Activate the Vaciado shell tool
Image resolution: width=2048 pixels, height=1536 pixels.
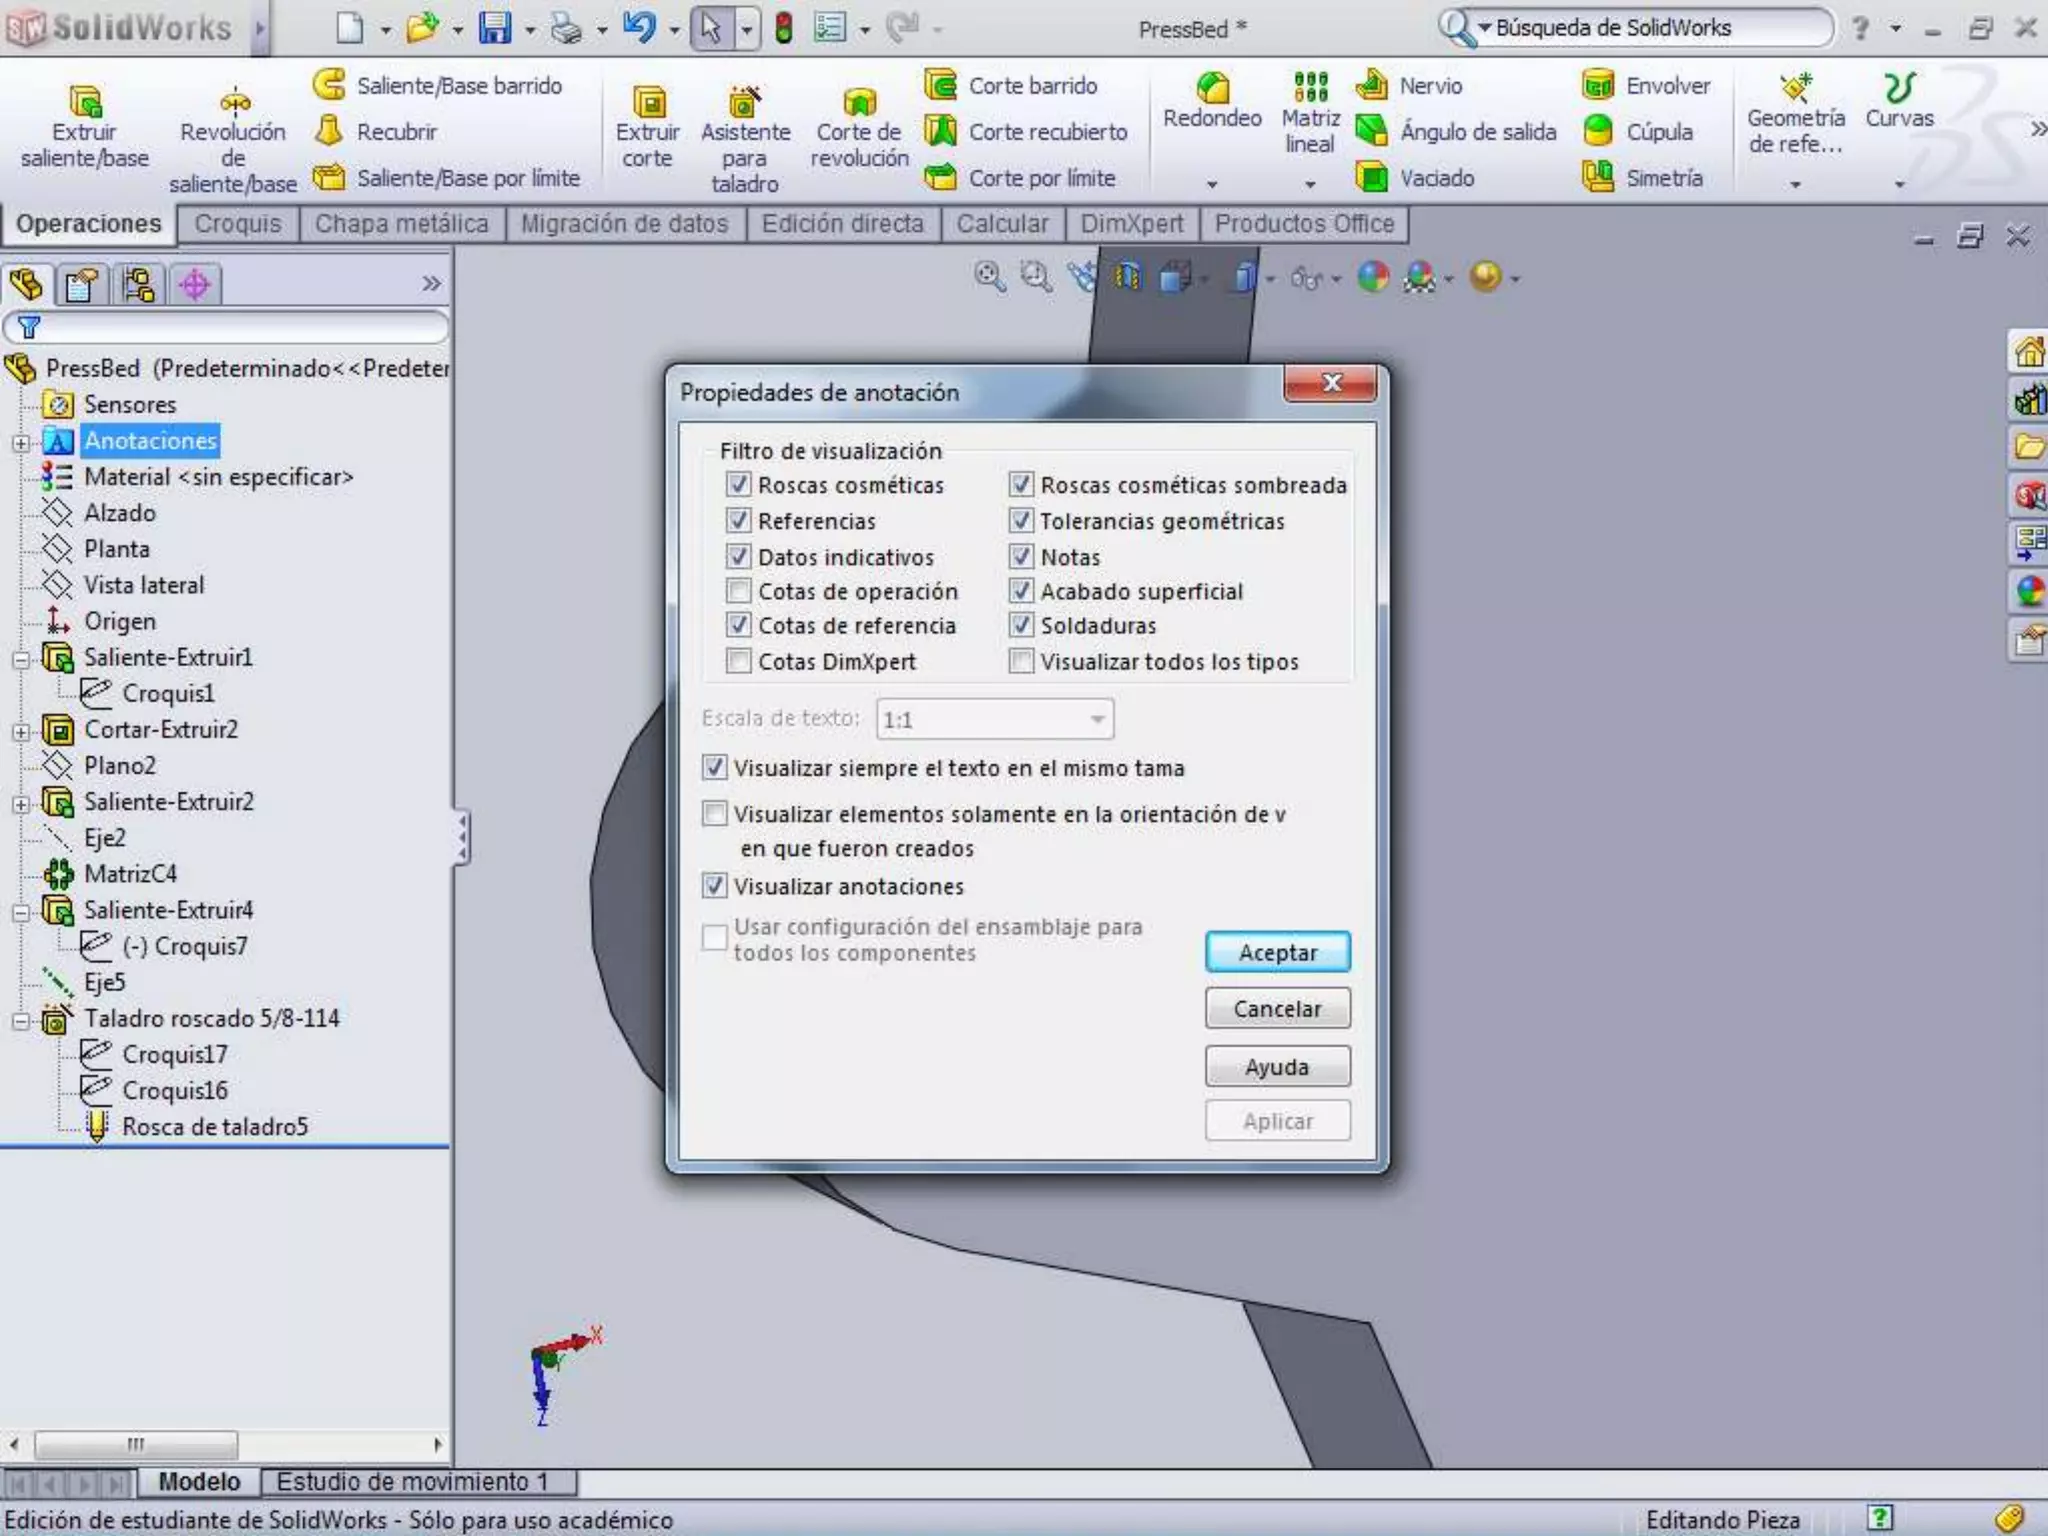tap(1372, 178)
